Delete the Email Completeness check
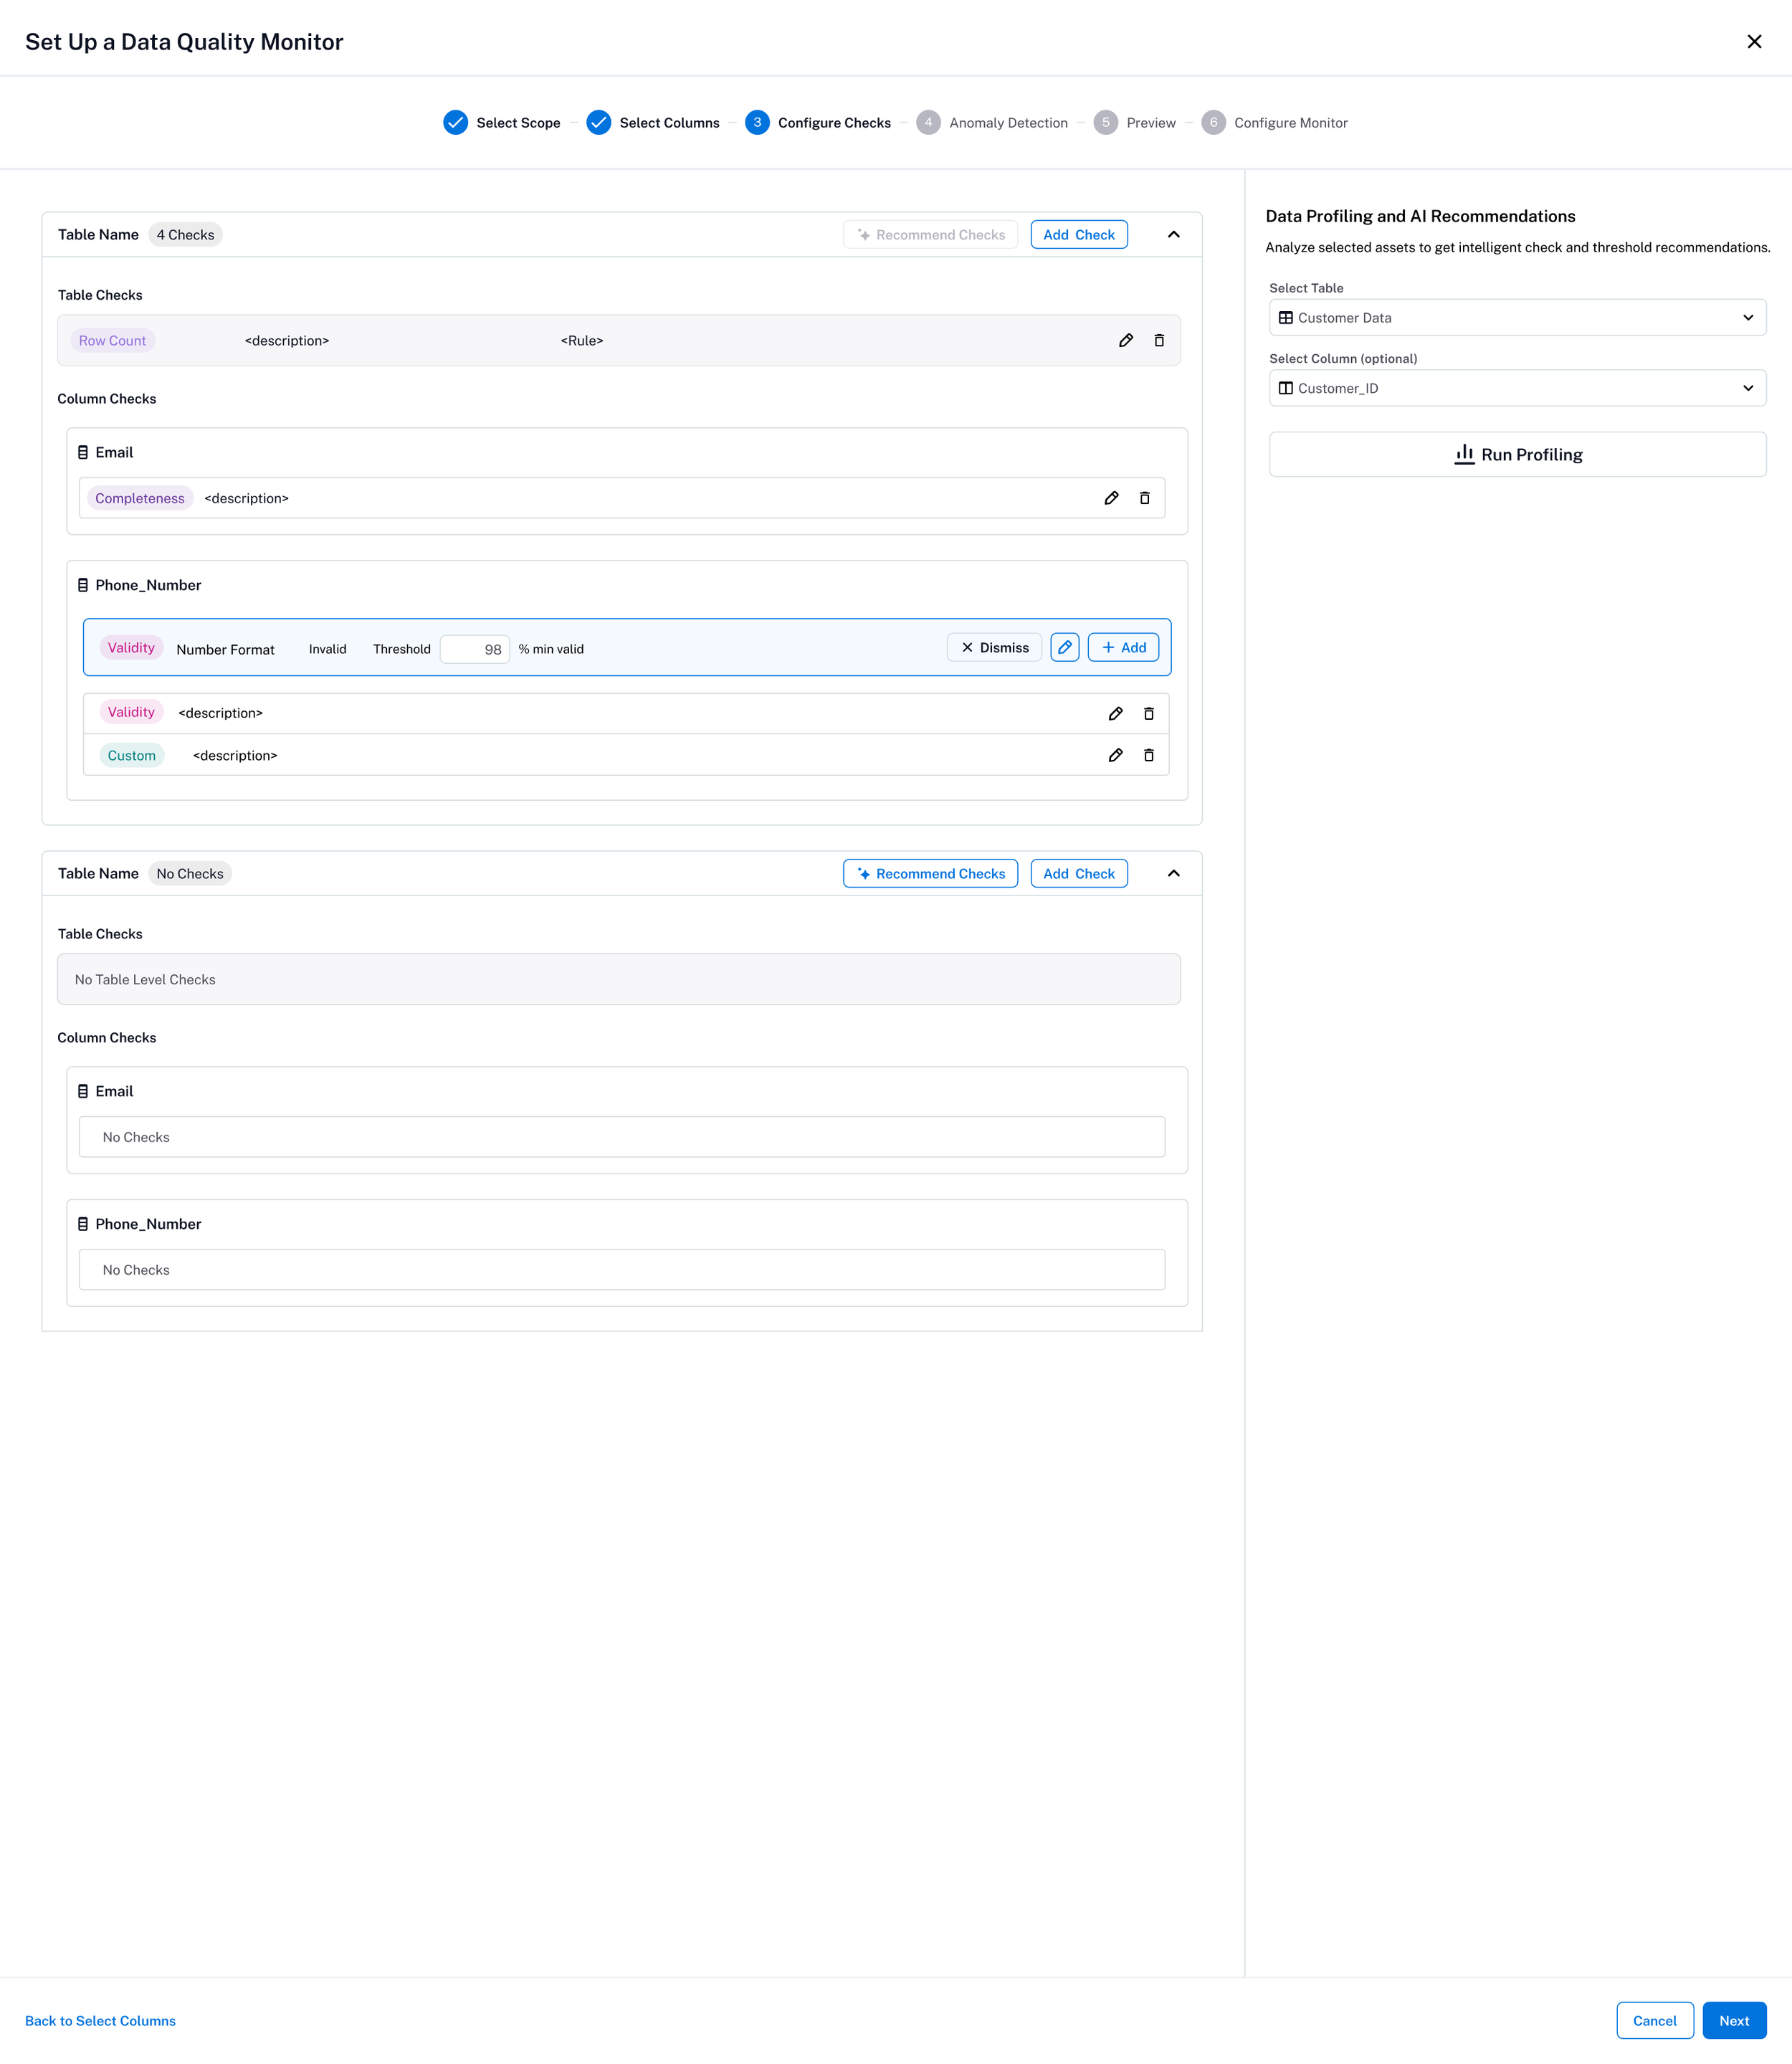Viewport: 1792px width, 2064px height. pyautogui.click(x=1144, y=498)
